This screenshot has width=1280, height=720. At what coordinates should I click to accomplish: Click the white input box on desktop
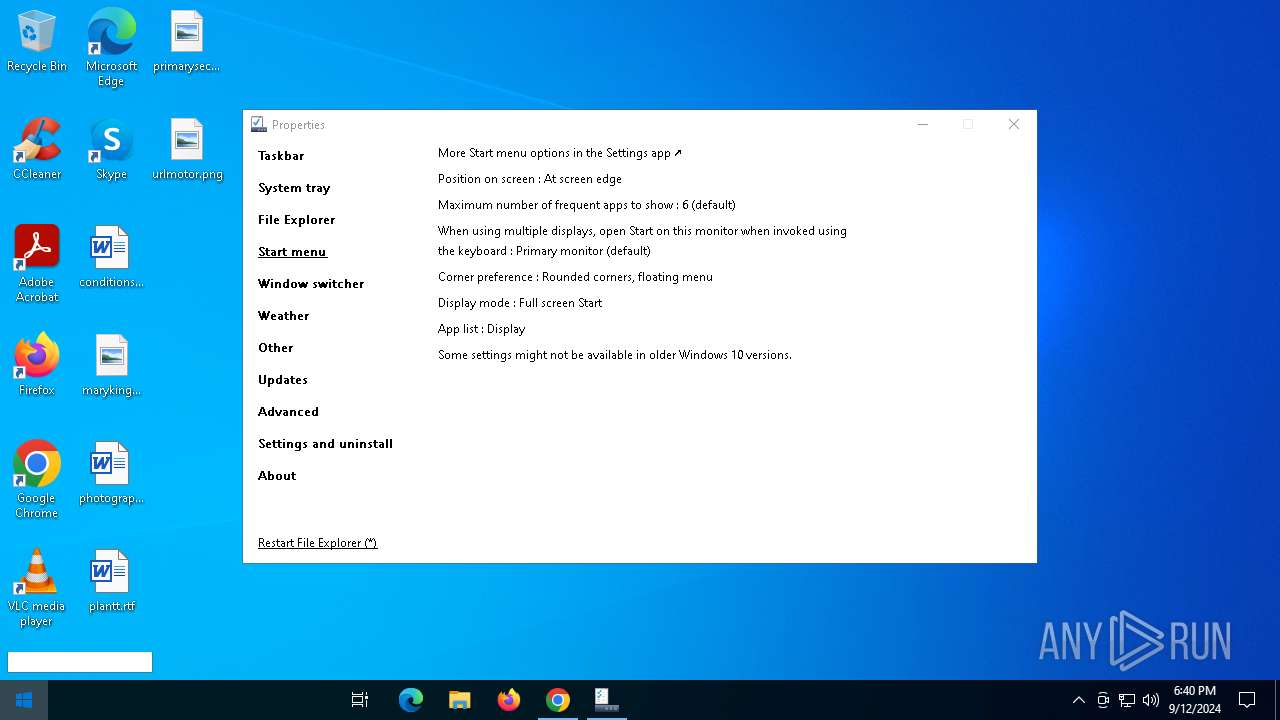(80, 662)
